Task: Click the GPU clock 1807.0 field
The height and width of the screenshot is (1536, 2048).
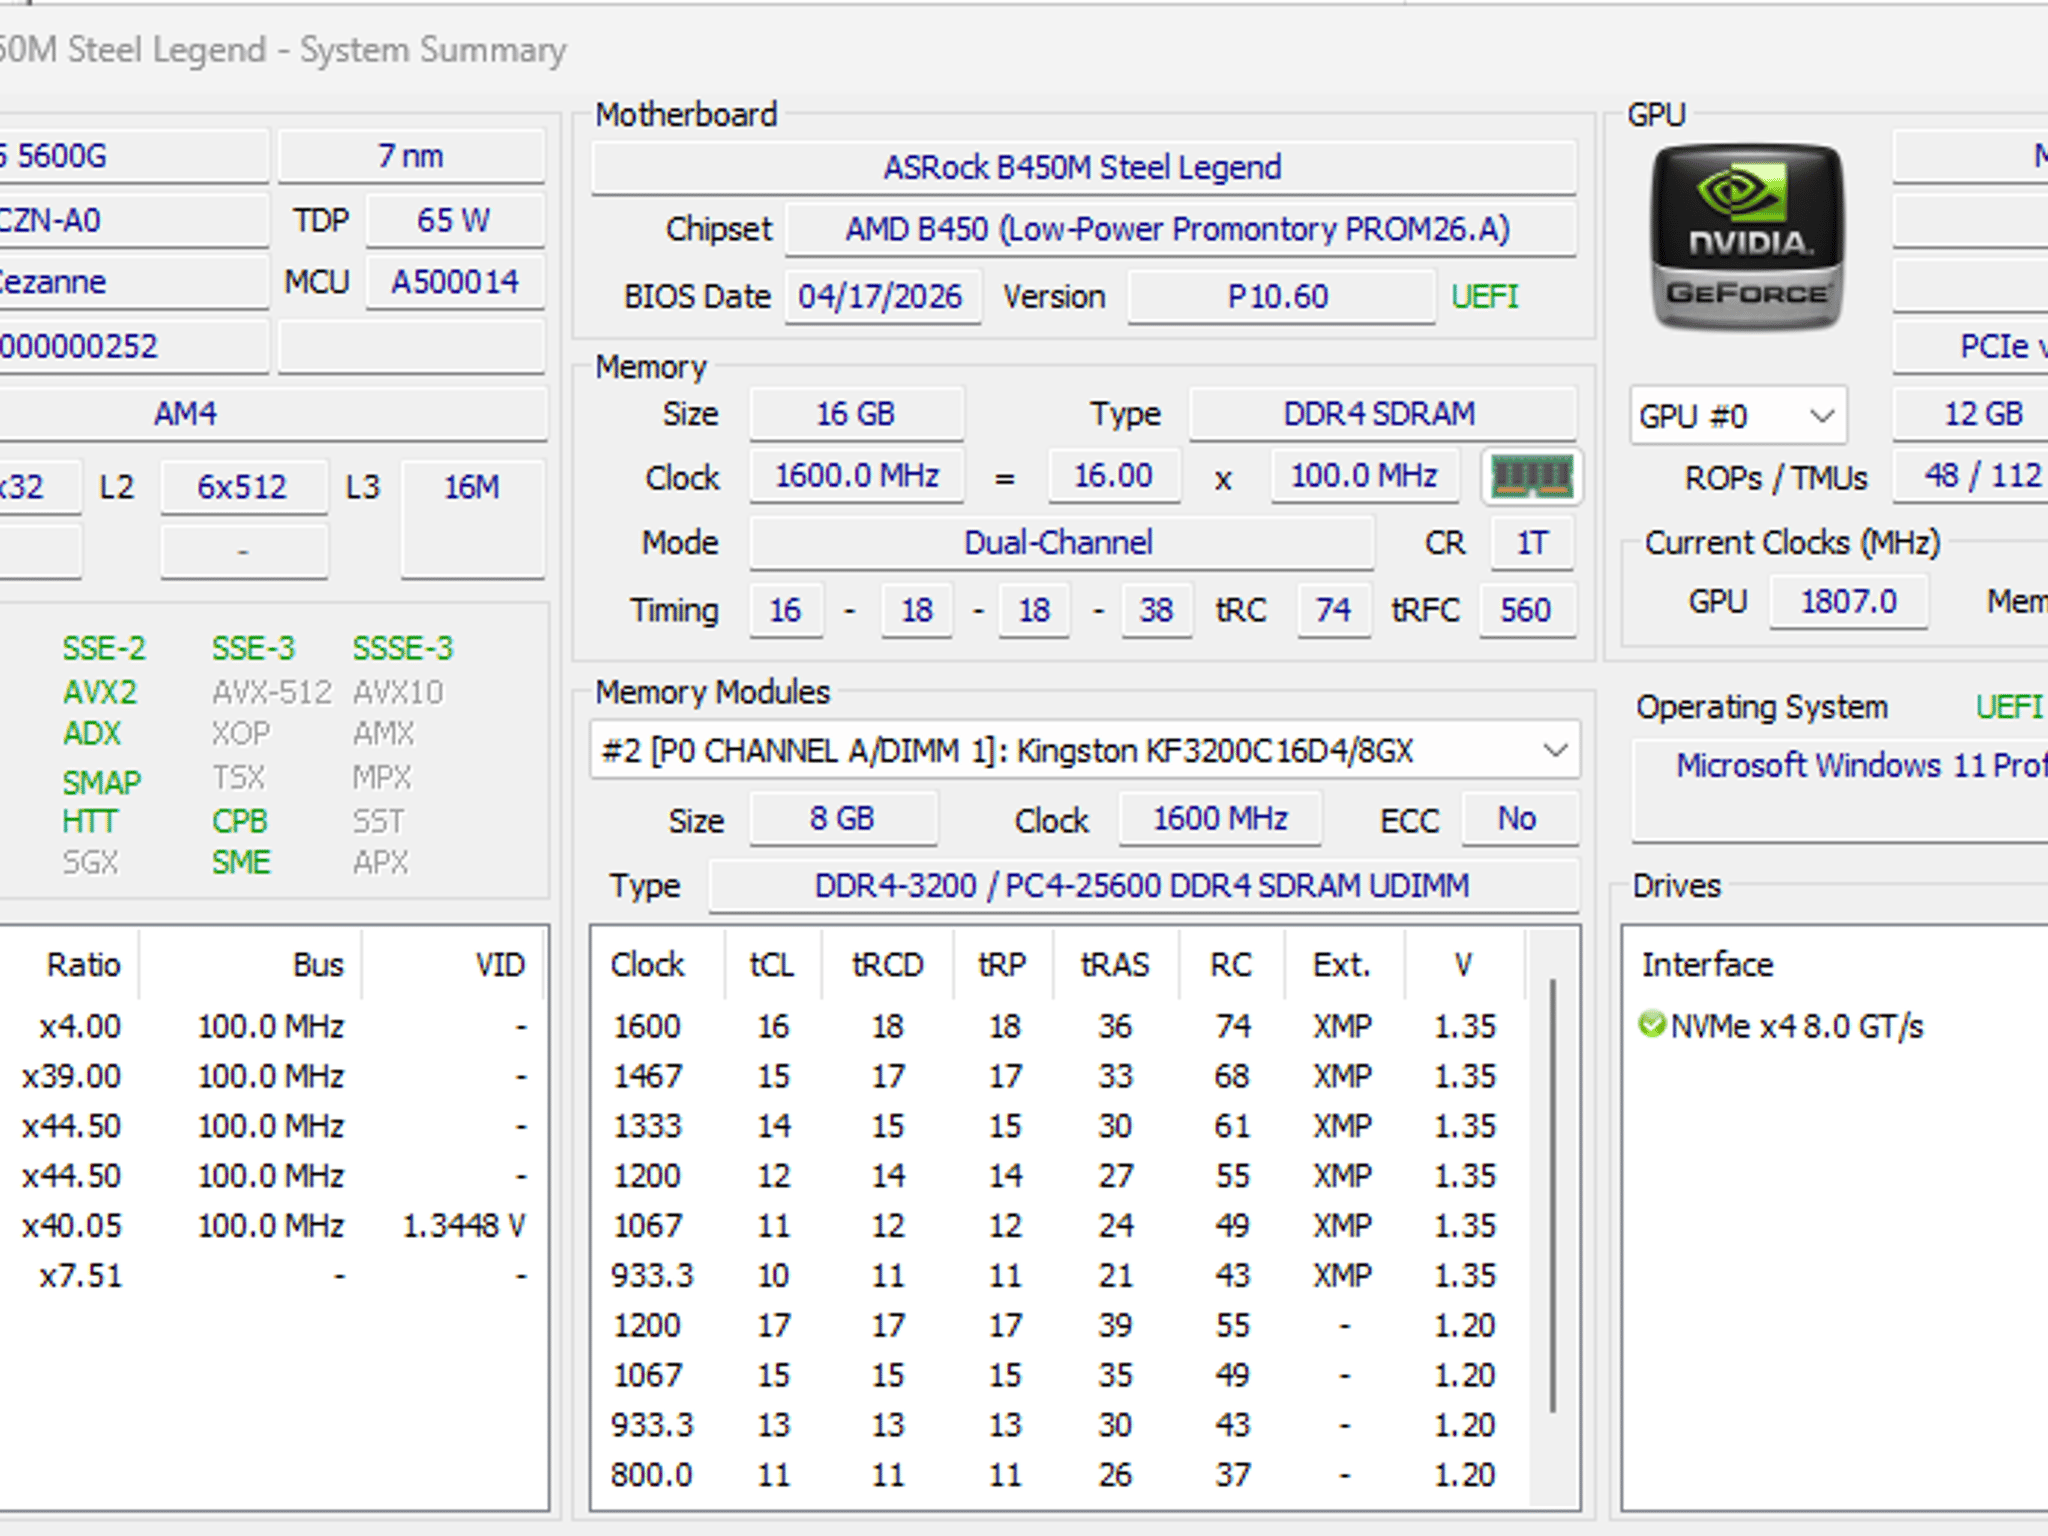Action: tap(1848, 601)
